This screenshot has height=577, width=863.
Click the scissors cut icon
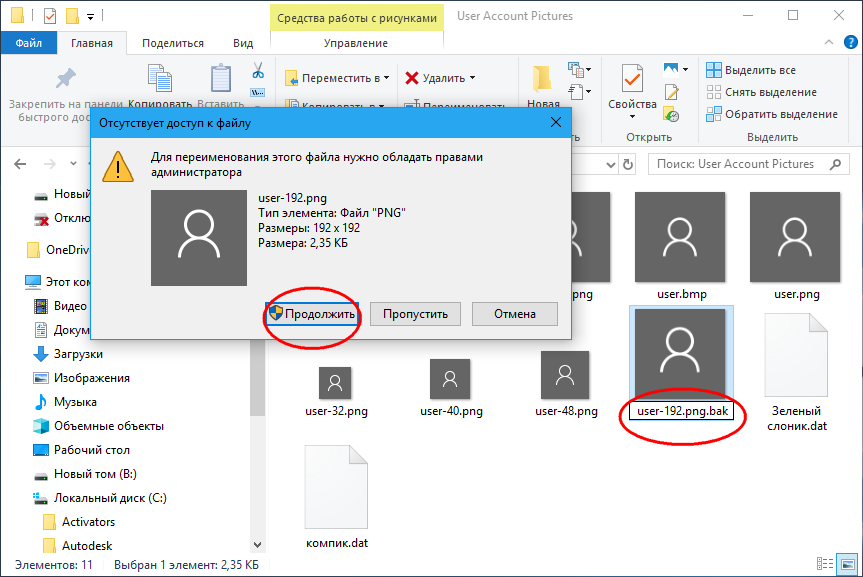[x=258, y=70]
